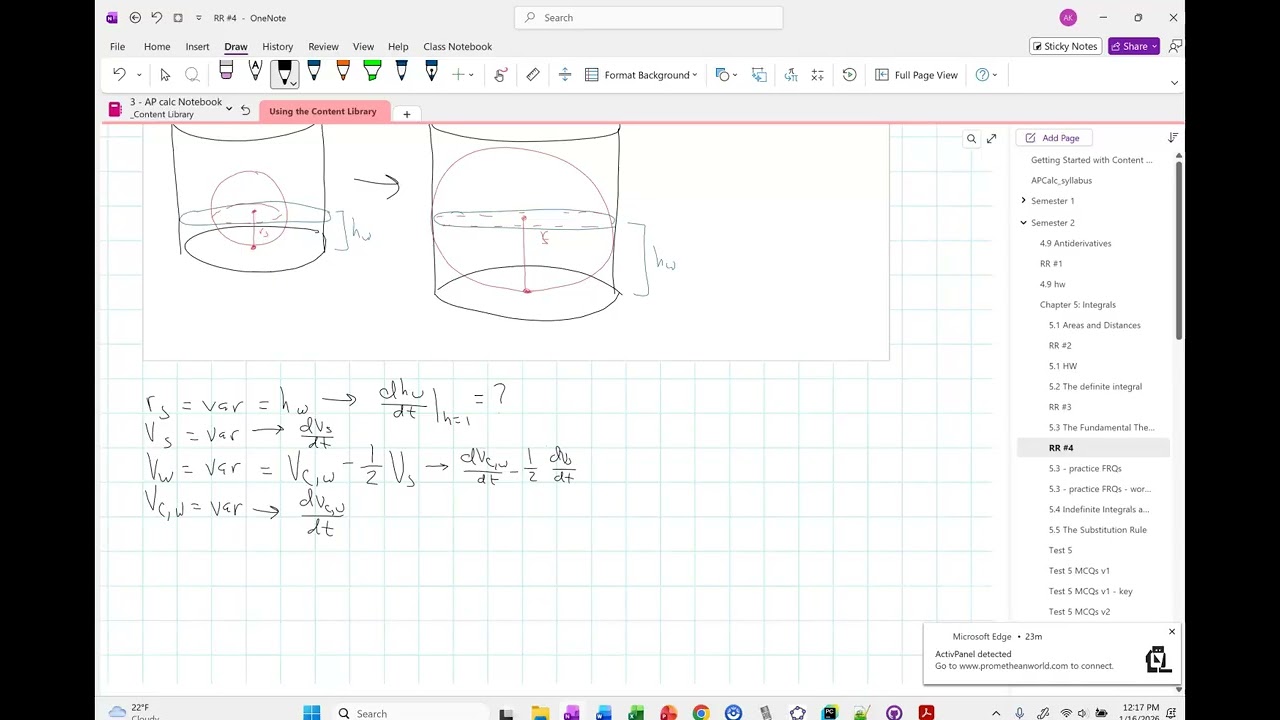
Task: Open the Class Notebook tab
Action: pos(457,47)
